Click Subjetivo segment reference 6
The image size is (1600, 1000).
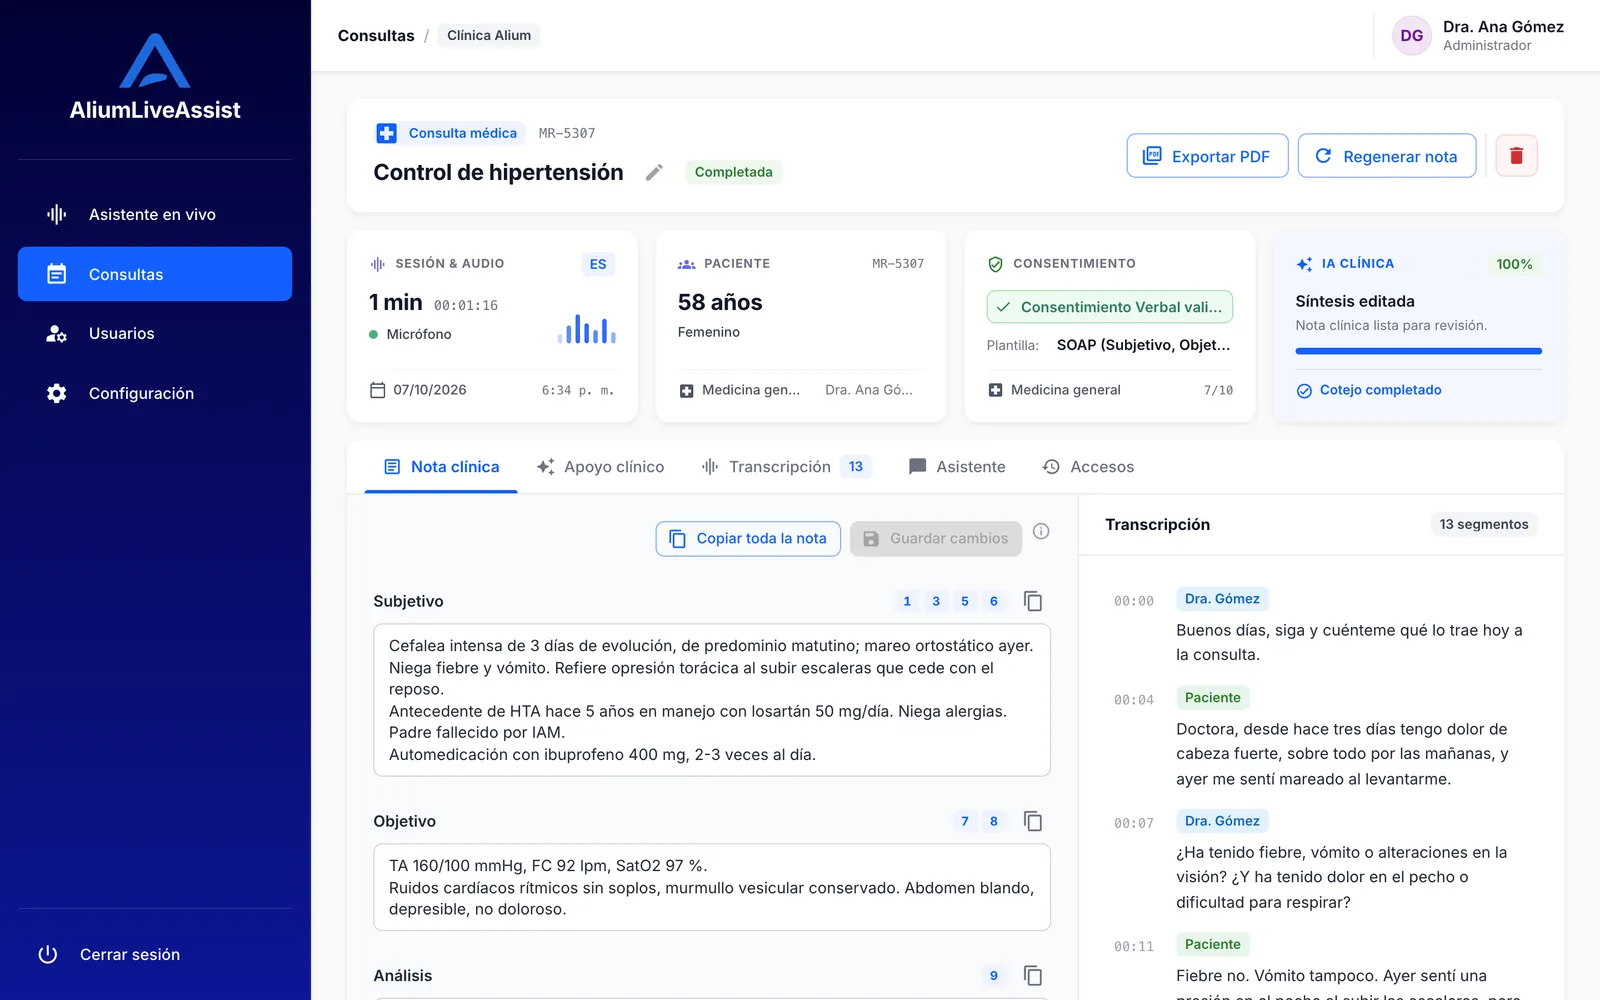point(994,601)
